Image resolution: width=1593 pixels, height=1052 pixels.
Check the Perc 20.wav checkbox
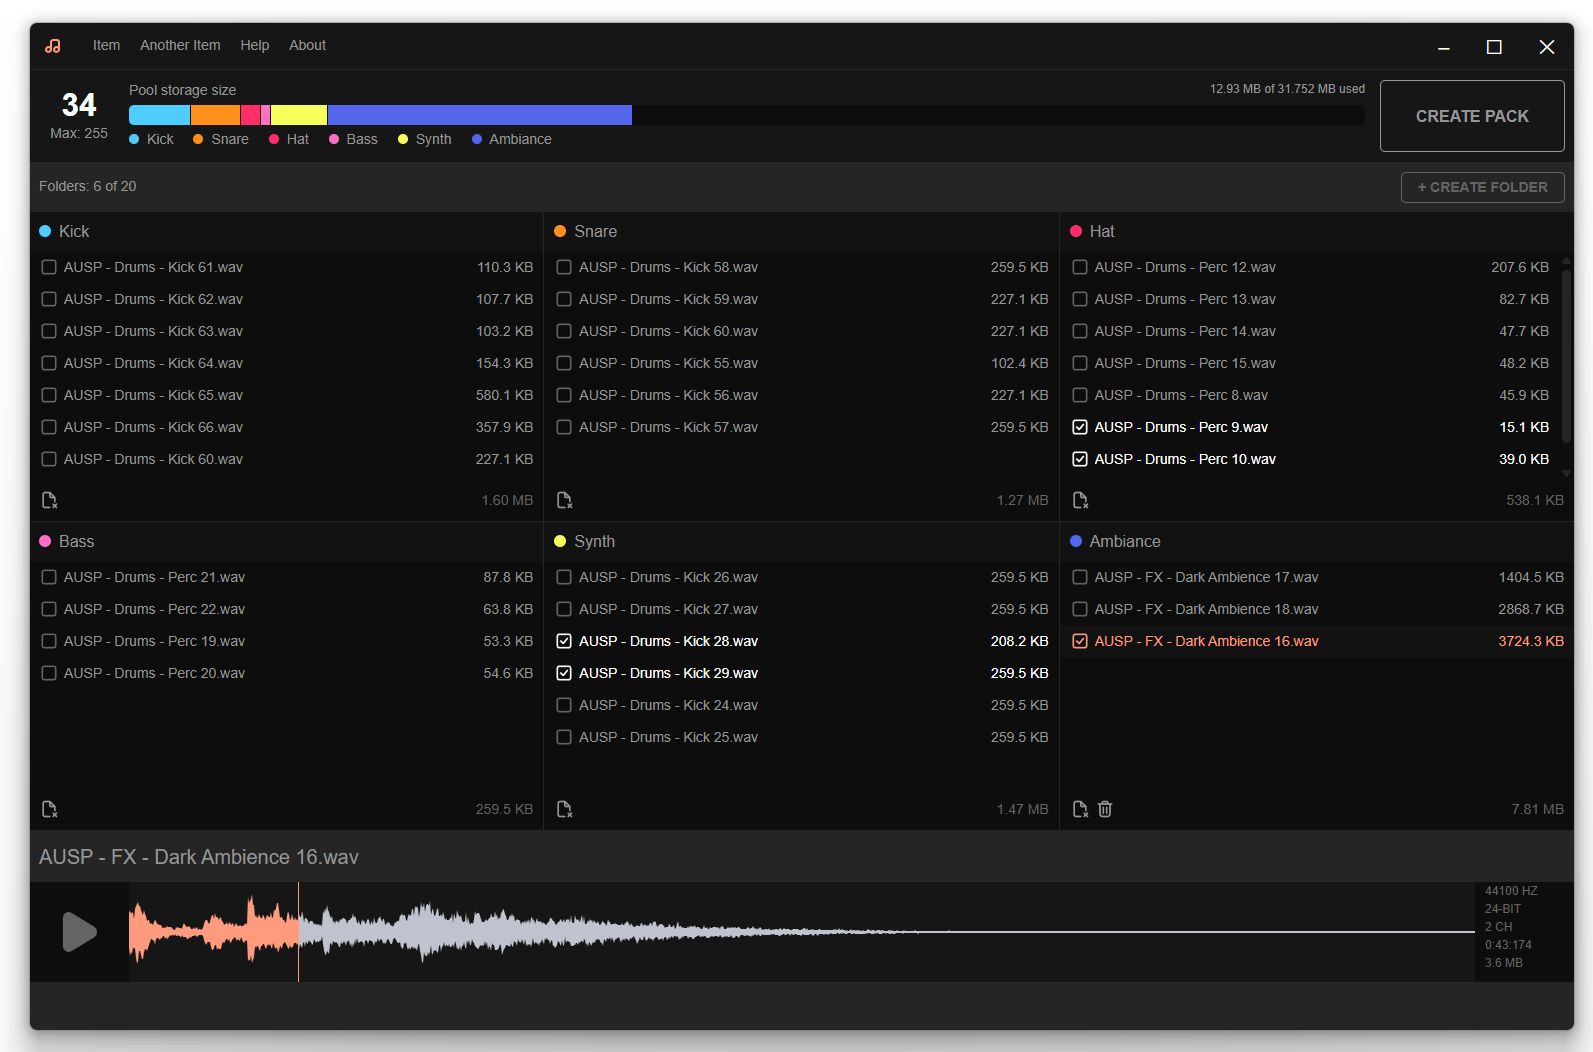tap(49, 673)
